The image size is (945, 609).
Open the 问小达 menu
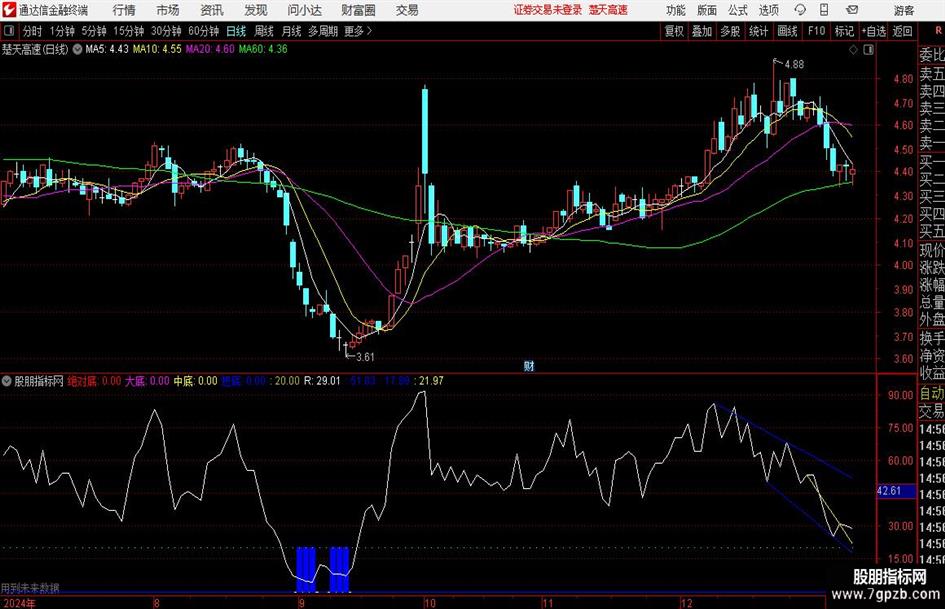pyautogui.click(x=304, y=10)
